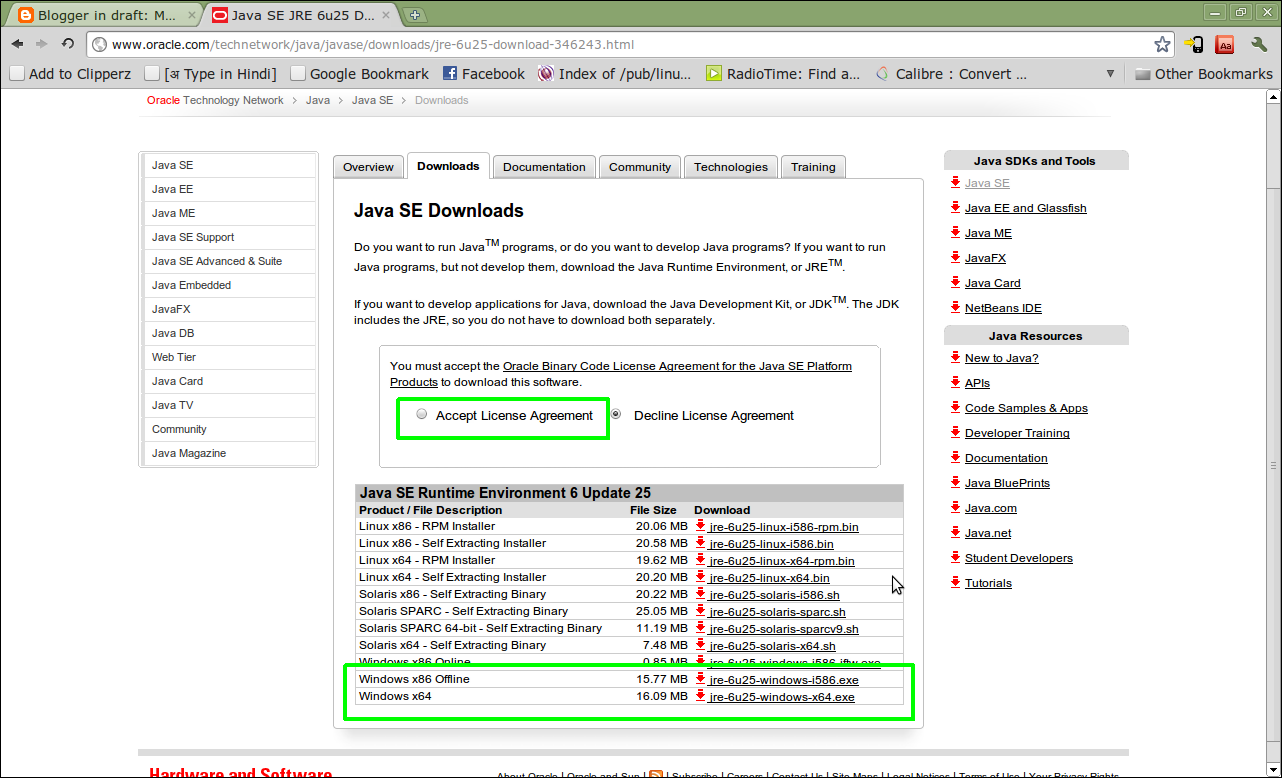Click the RadioTime bookmark icon

coord(714,73)
